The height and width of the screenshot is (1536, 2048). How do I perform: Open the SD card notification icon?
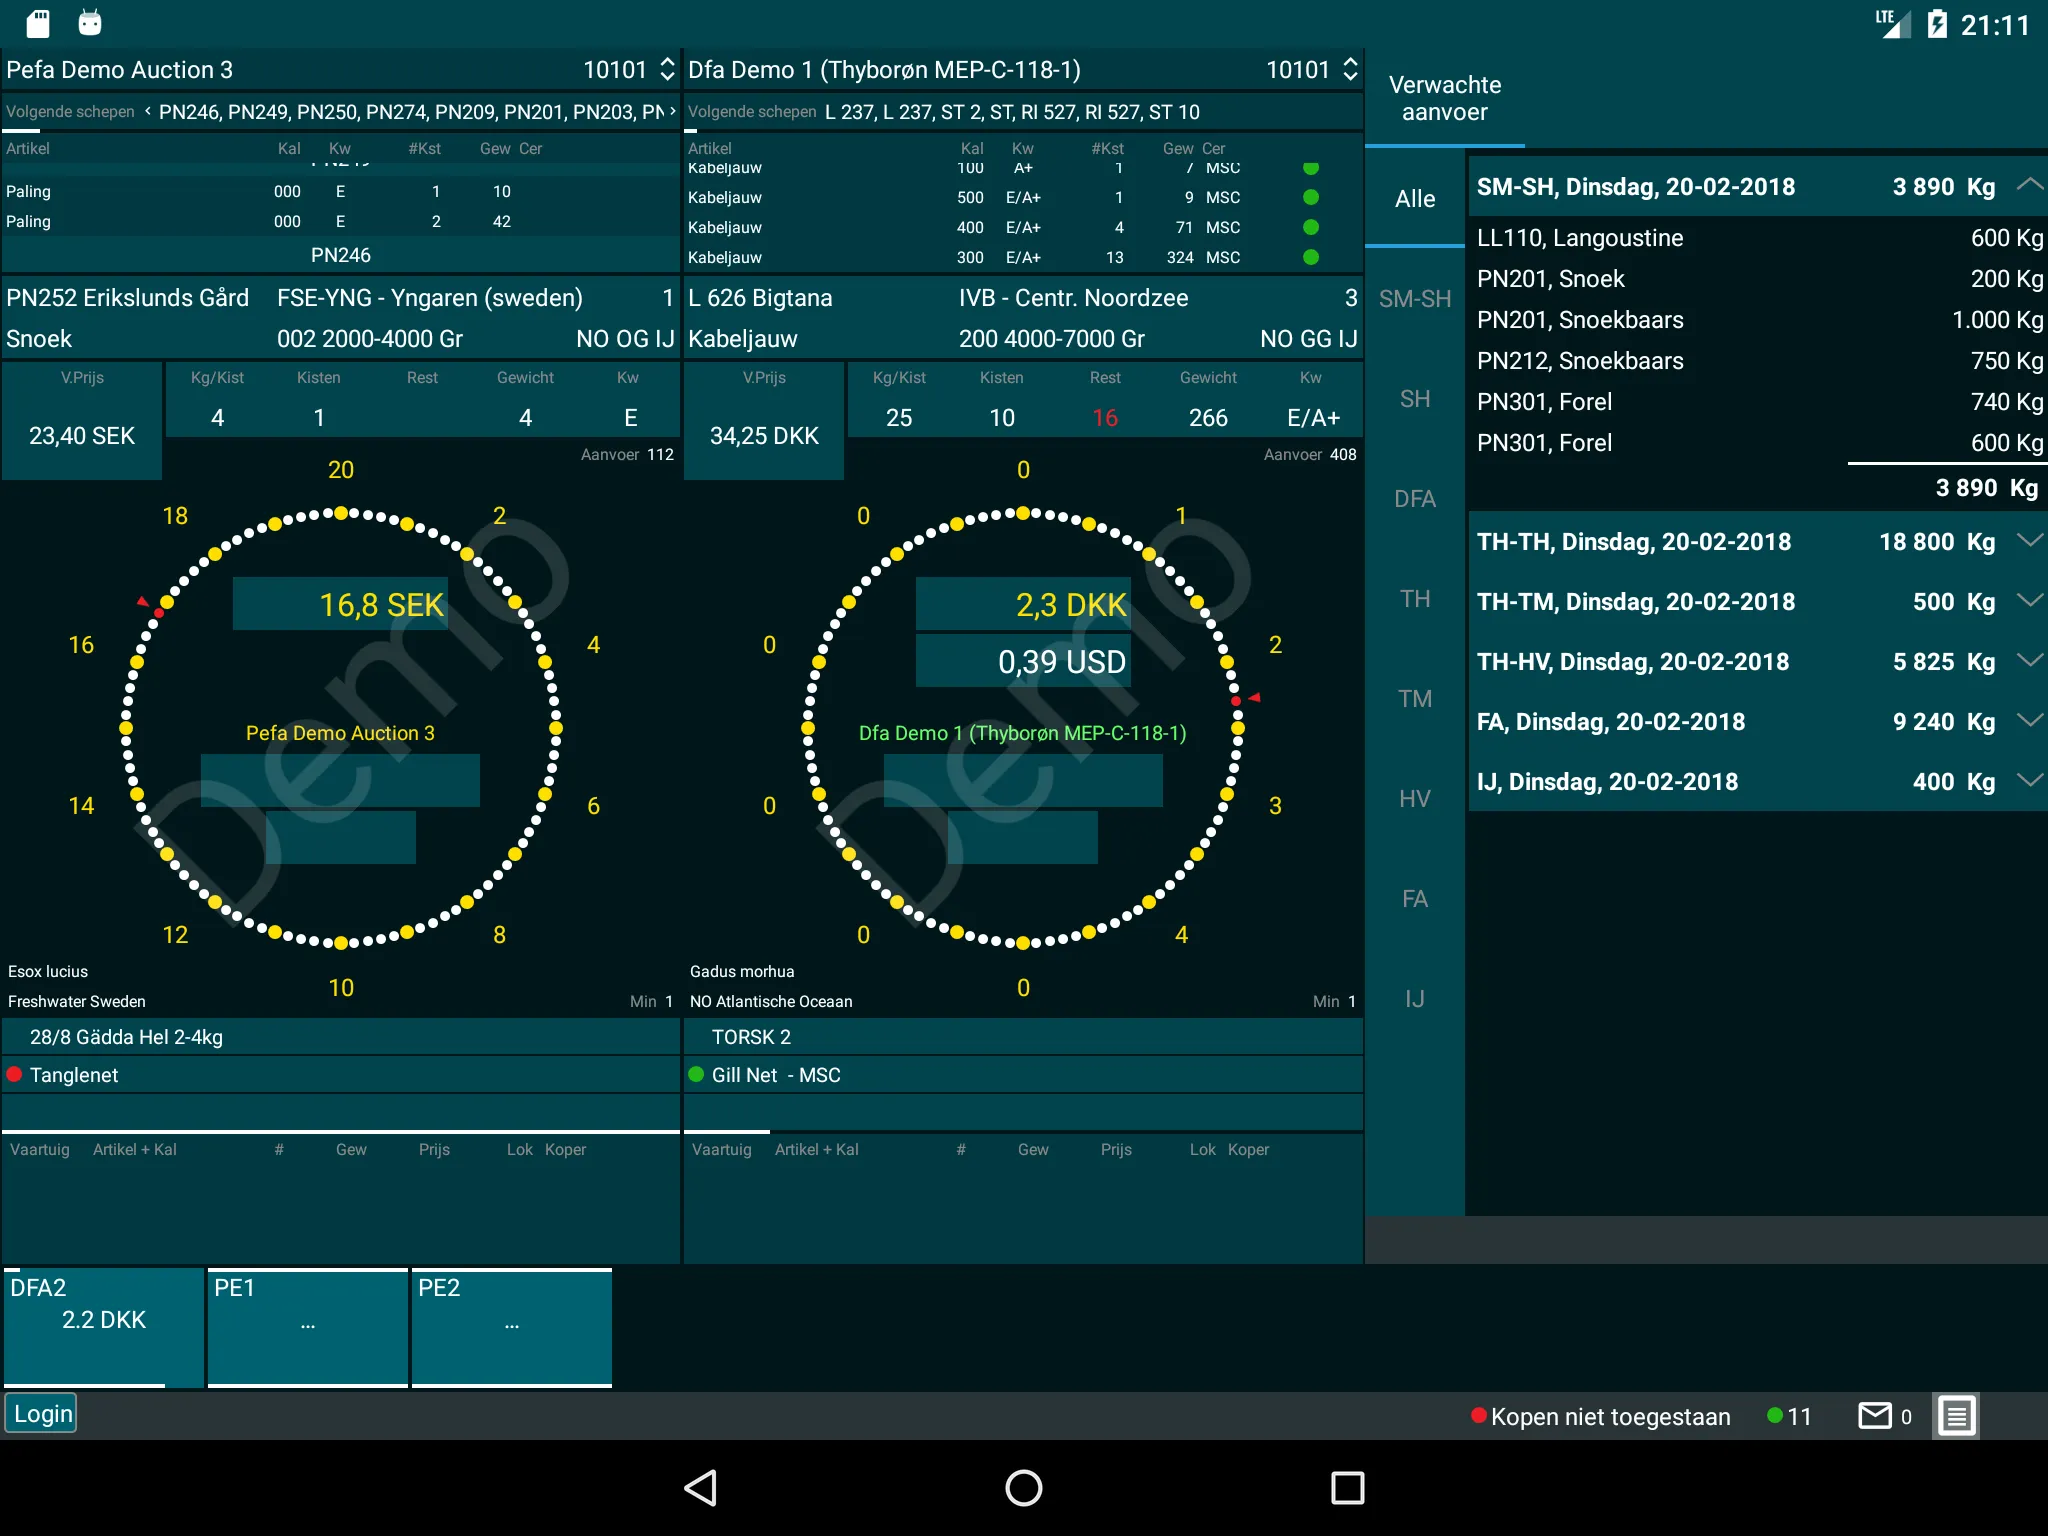(x=38, y=23)
